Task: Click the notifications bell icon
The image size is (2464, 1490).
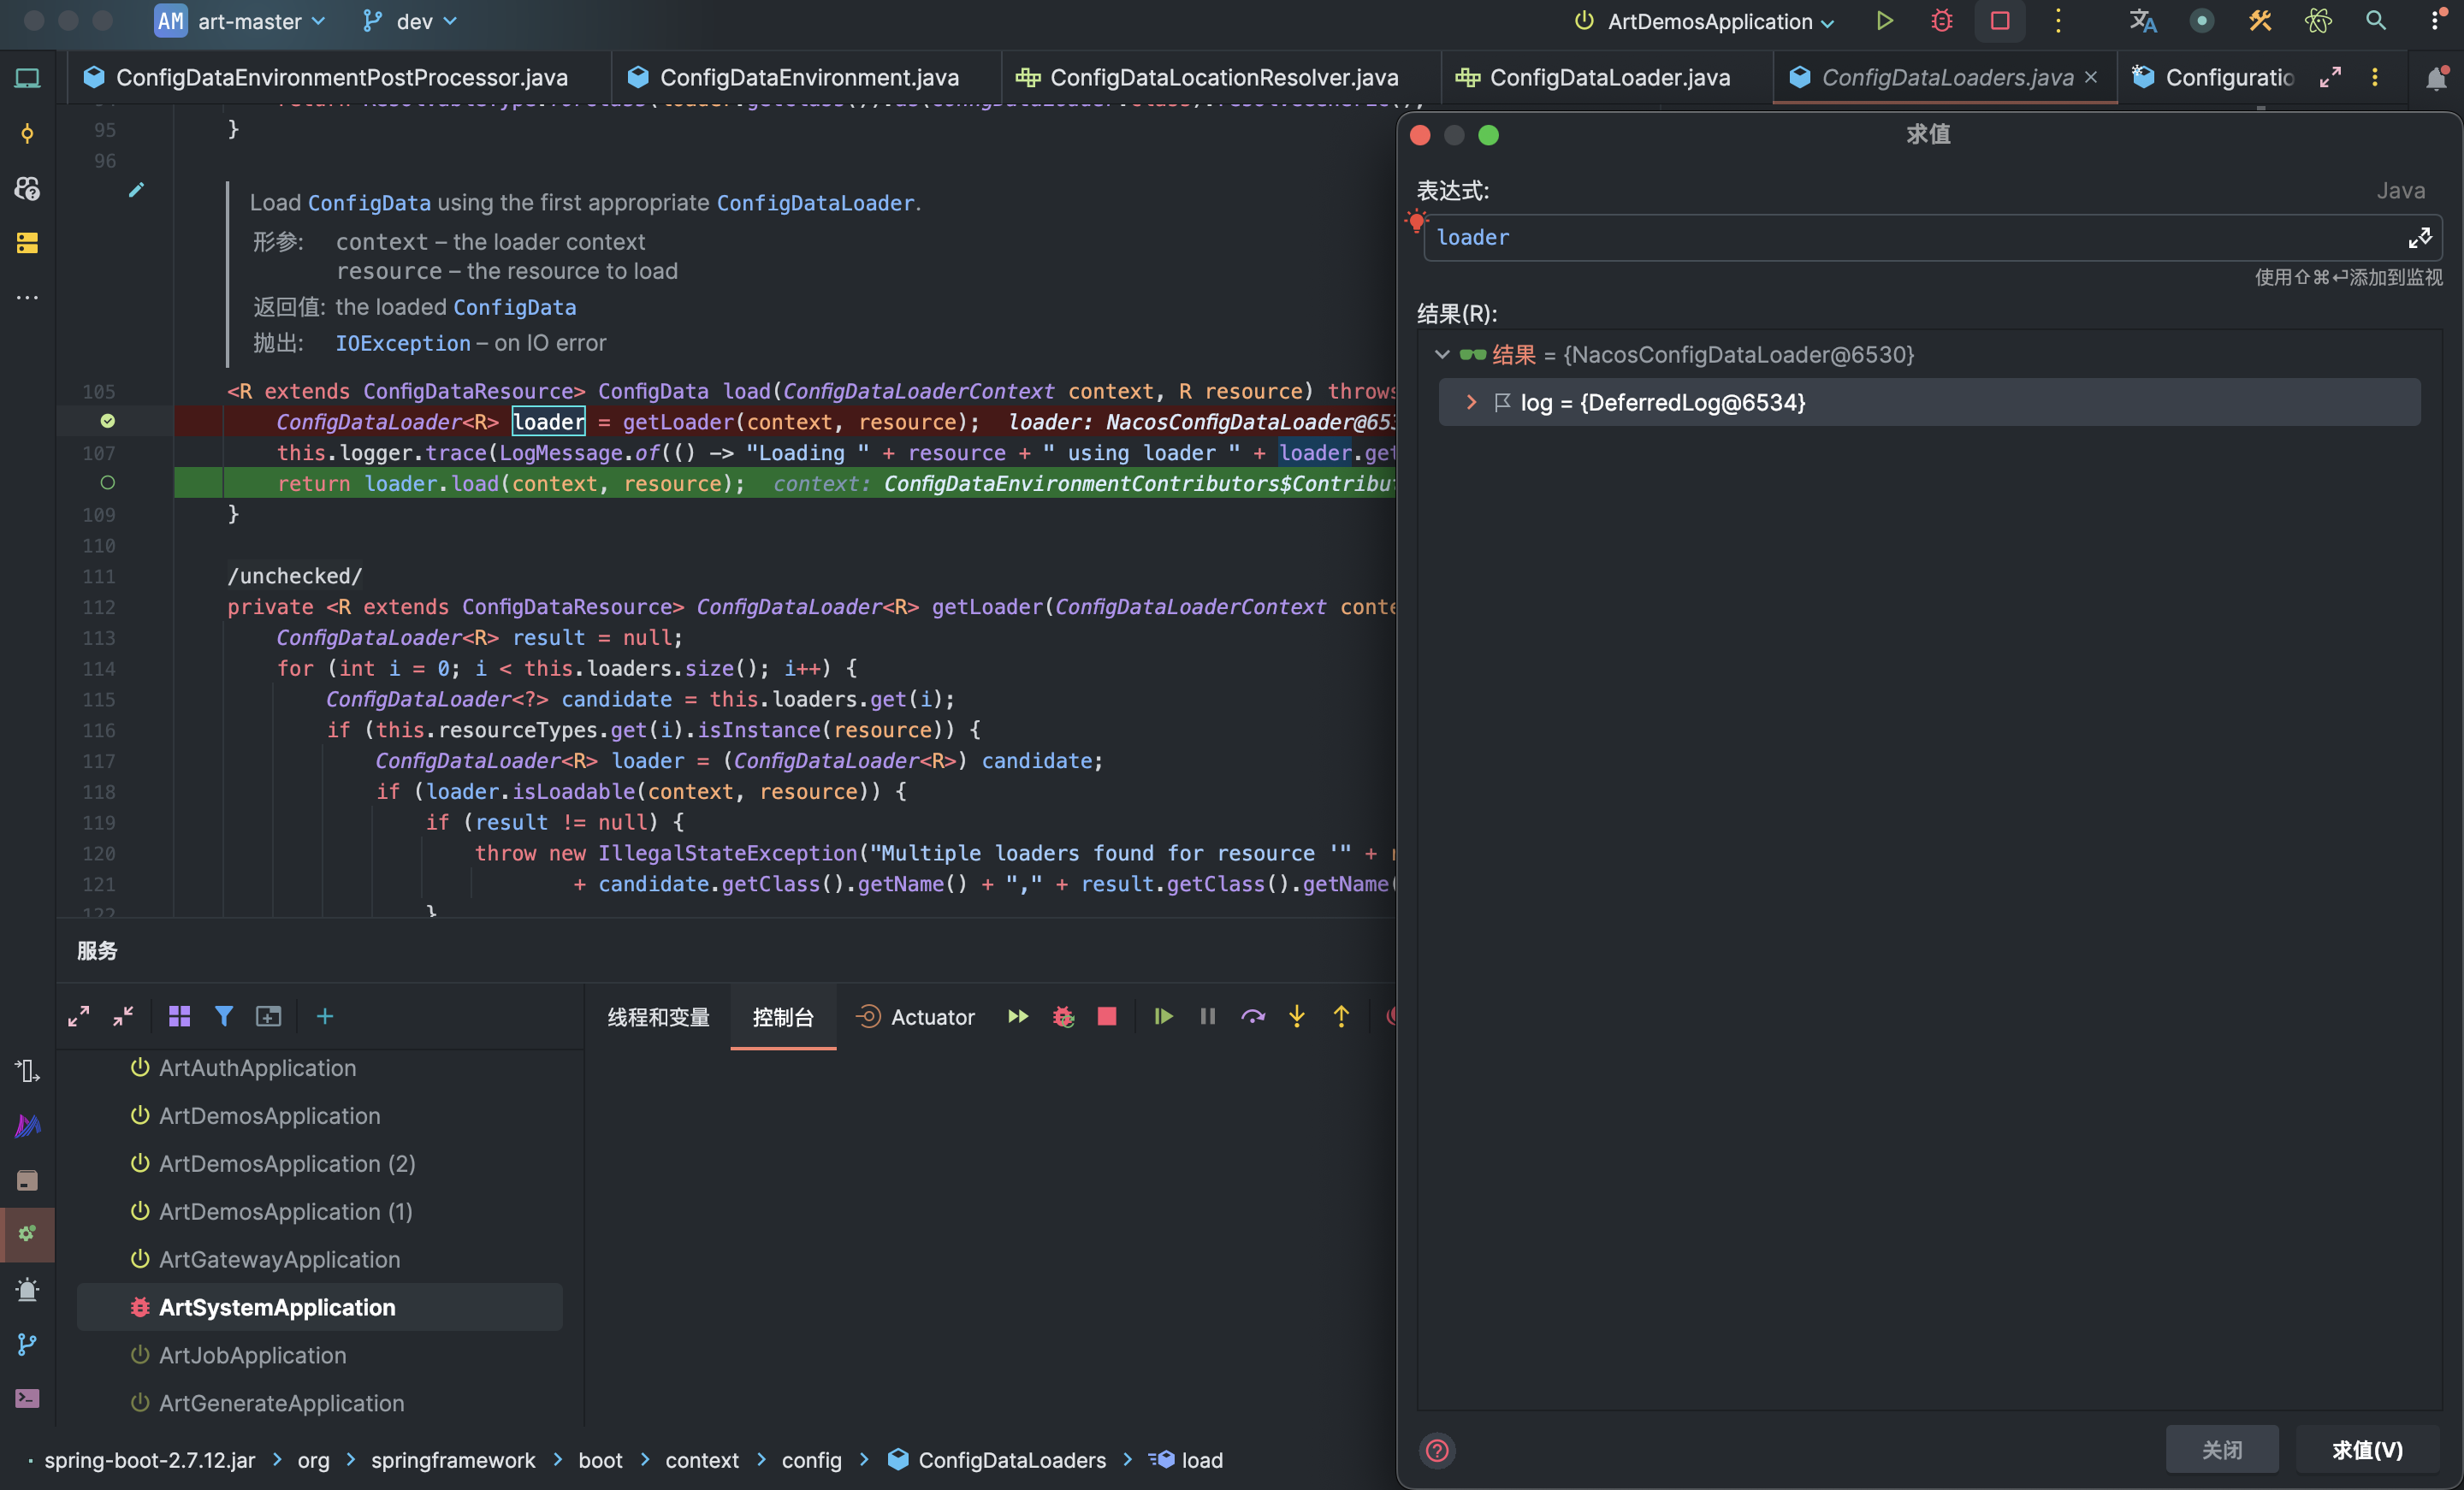Action: click(x=2436, y=78)
